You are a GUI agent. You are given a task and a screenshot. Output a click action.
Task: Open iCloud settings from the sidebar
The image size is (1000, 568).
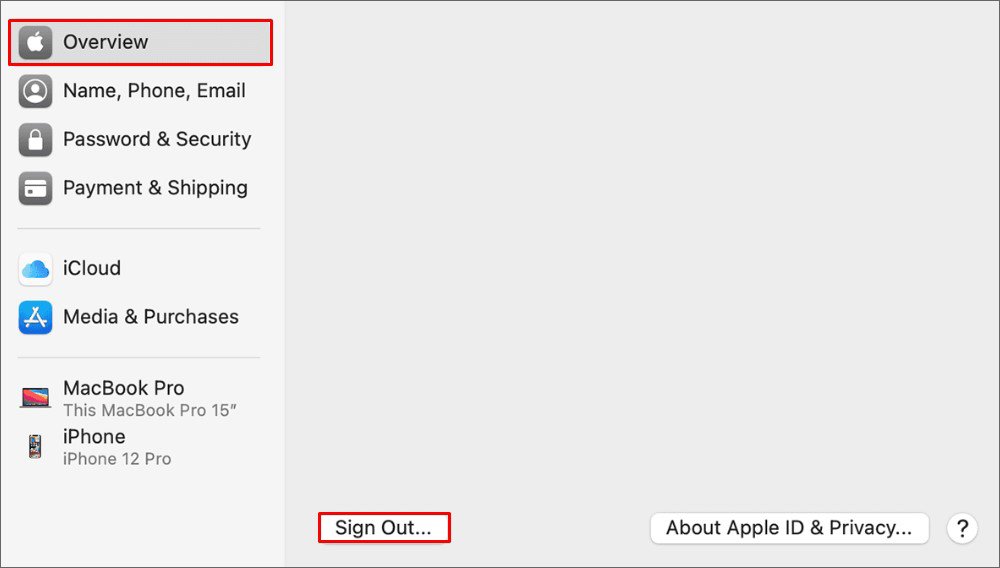tap(92, 268)
